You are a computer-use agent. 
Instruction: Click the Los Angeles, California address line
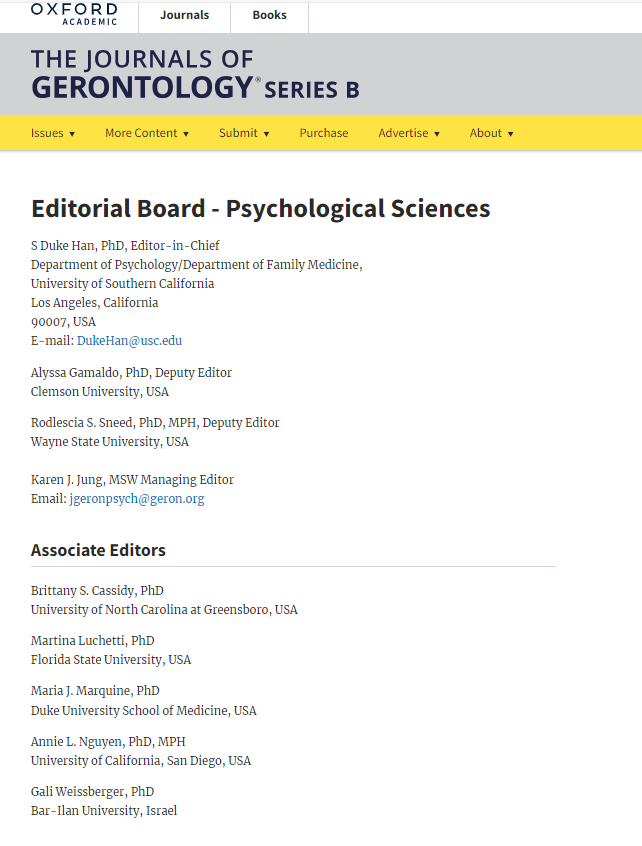point(94,303)
